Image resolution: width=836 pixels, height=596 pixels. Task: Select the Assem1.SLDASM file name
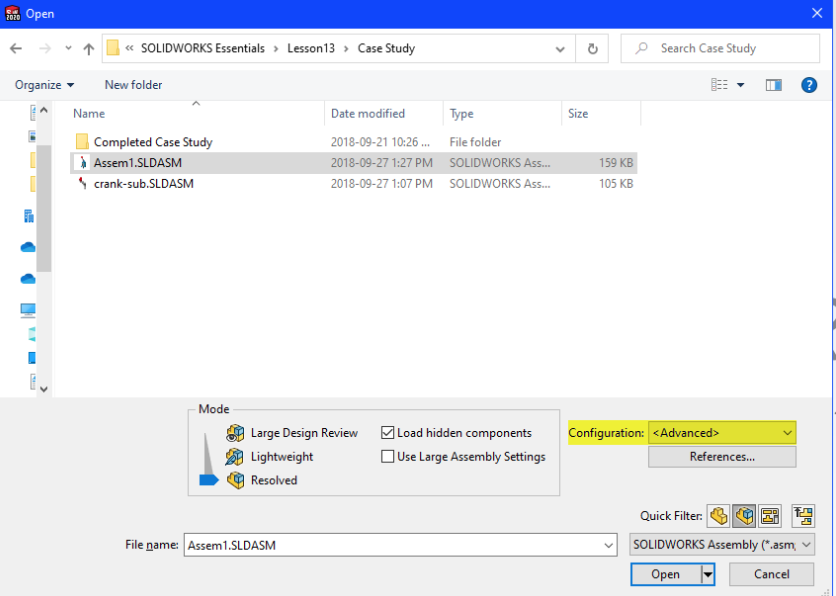(x=138, y=163)
